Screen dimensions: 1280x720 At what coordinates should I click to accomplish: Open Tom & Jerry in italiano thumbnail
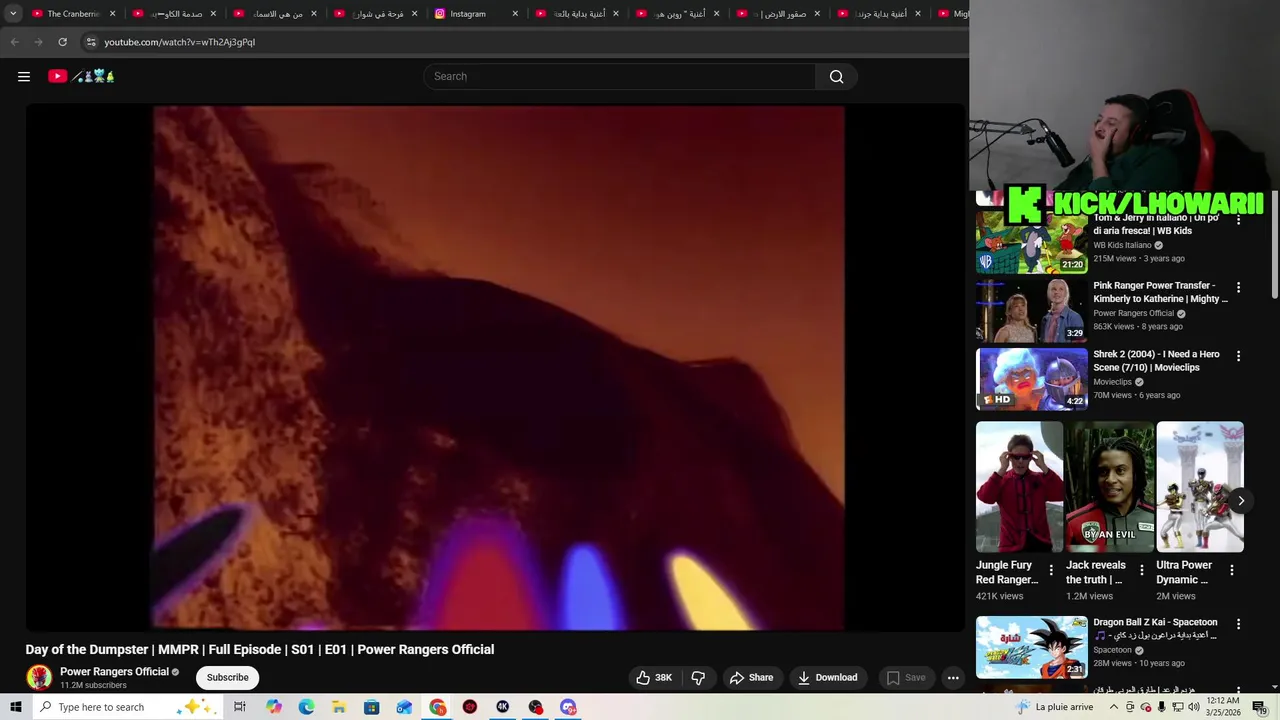point(1031,242)
